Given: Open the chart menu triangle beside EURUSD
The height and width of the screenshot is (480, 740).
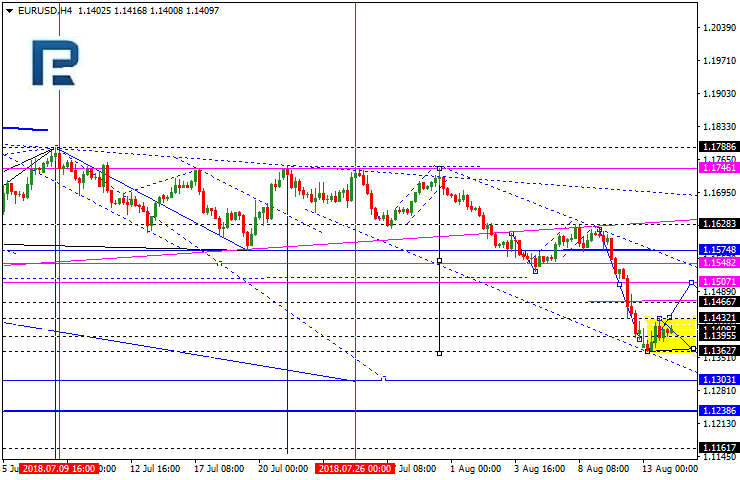Looking at the screenshot, I should [x=9, y=11].
